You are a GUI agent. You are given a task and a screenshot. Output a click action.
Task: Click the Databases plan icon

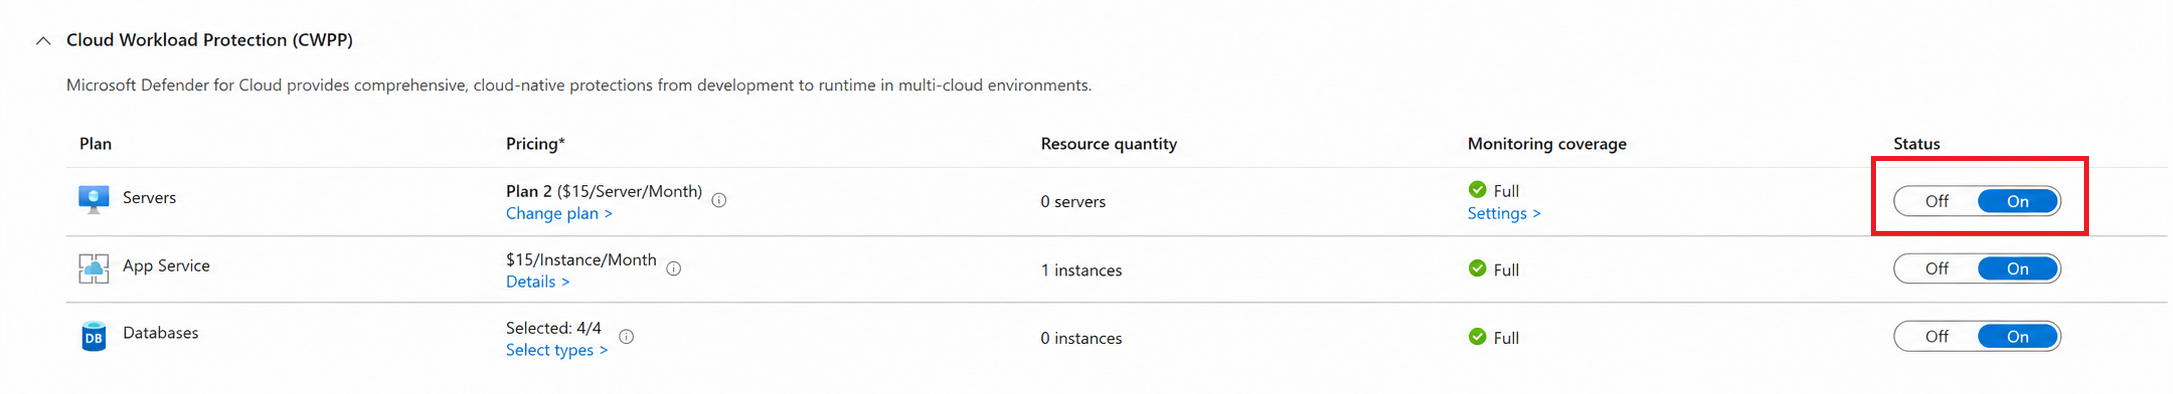point(94,336)
